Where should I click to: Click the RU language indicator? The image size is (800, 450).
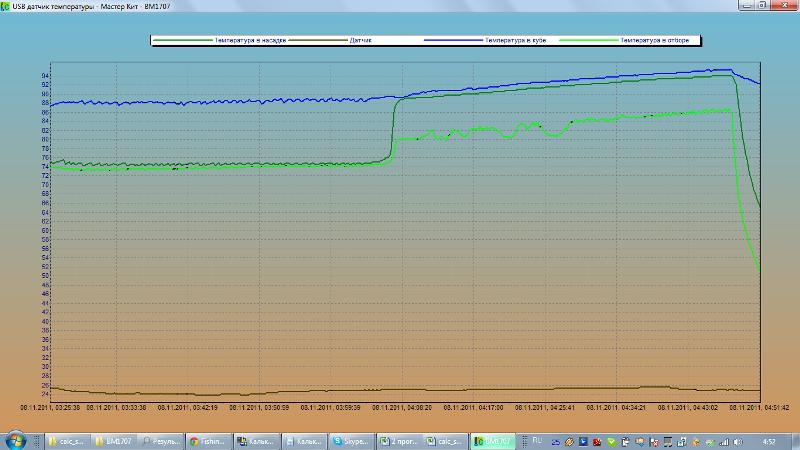point(536,440)
